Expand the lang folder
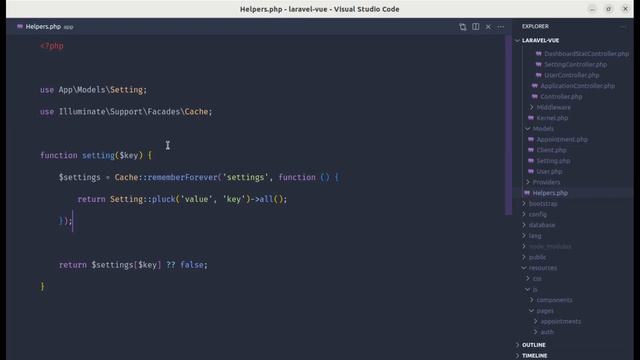640x360 pixels. pyautogui.click(x=535, y=236)
